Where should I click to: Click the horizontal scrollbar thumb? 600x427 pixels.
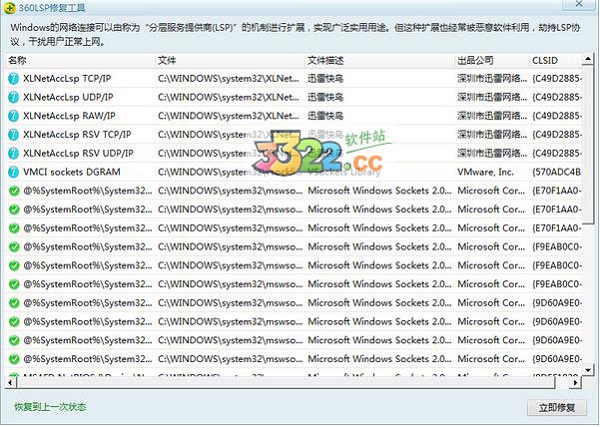tap(285, 382)
